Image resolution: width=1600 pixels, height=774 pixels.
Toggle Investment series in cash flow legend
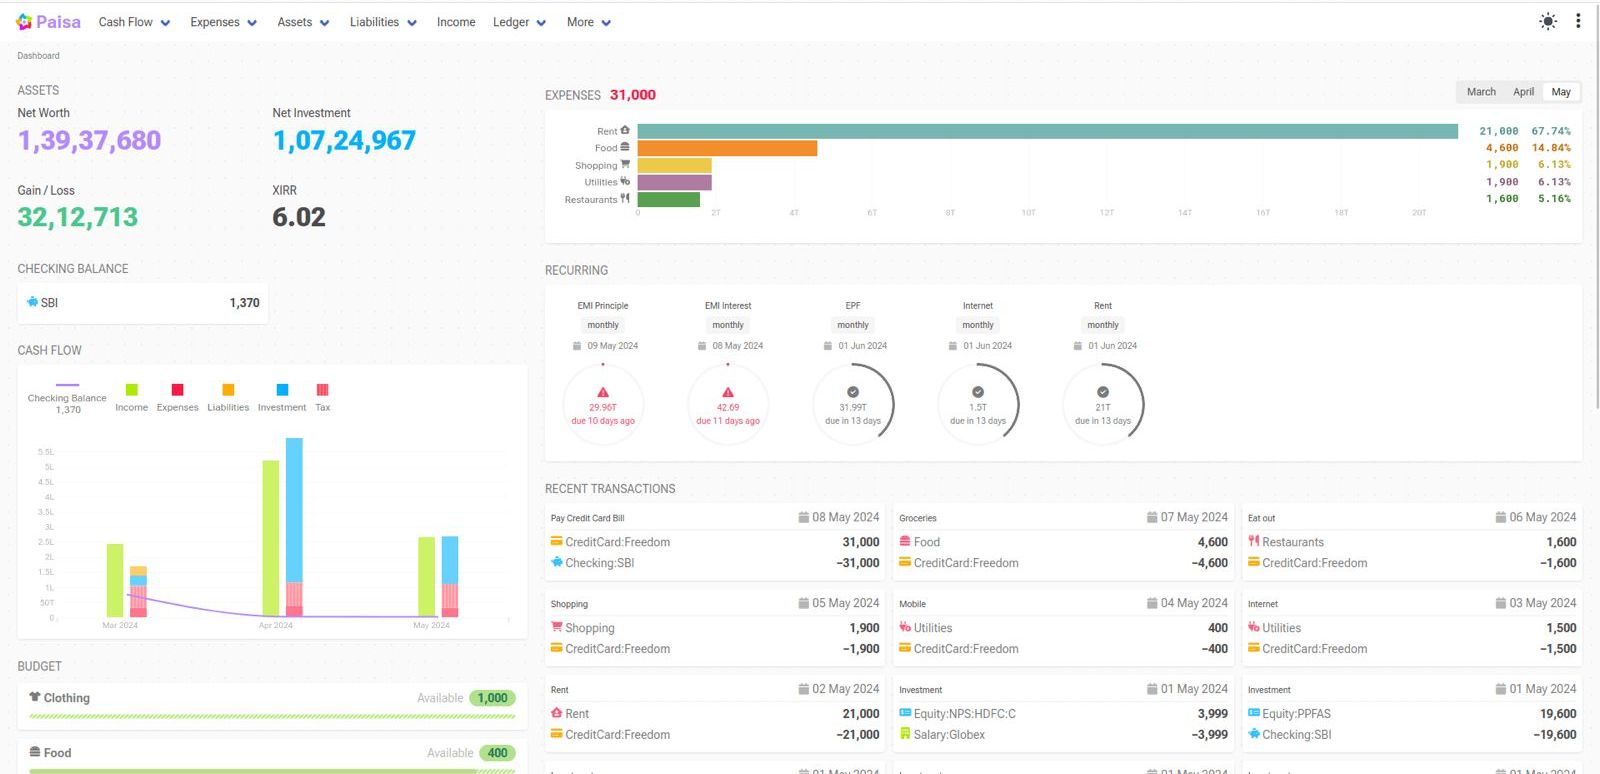point(282,397)
